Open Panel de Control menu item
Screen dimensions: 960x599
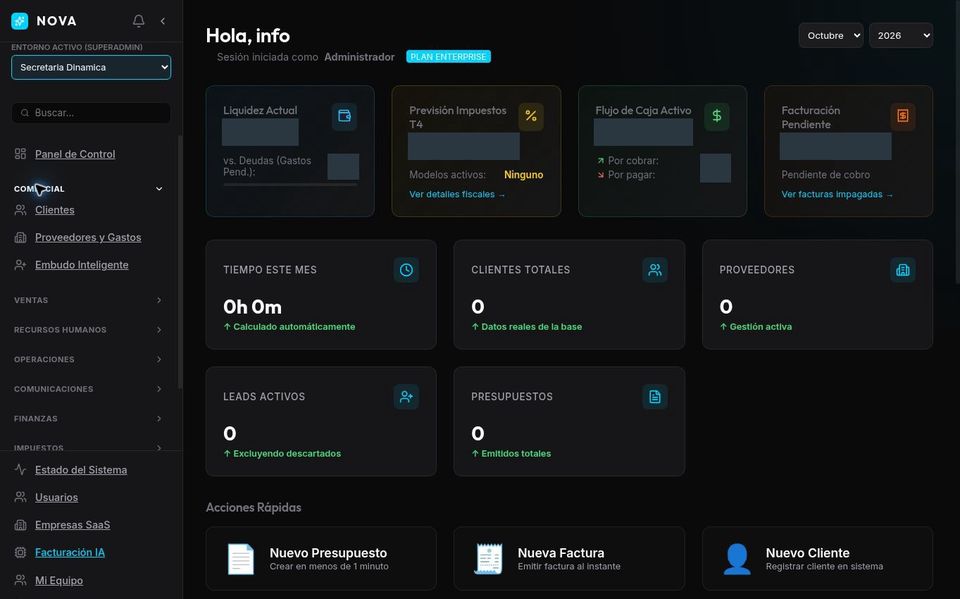pyautogui.click(x=75, y=154)
